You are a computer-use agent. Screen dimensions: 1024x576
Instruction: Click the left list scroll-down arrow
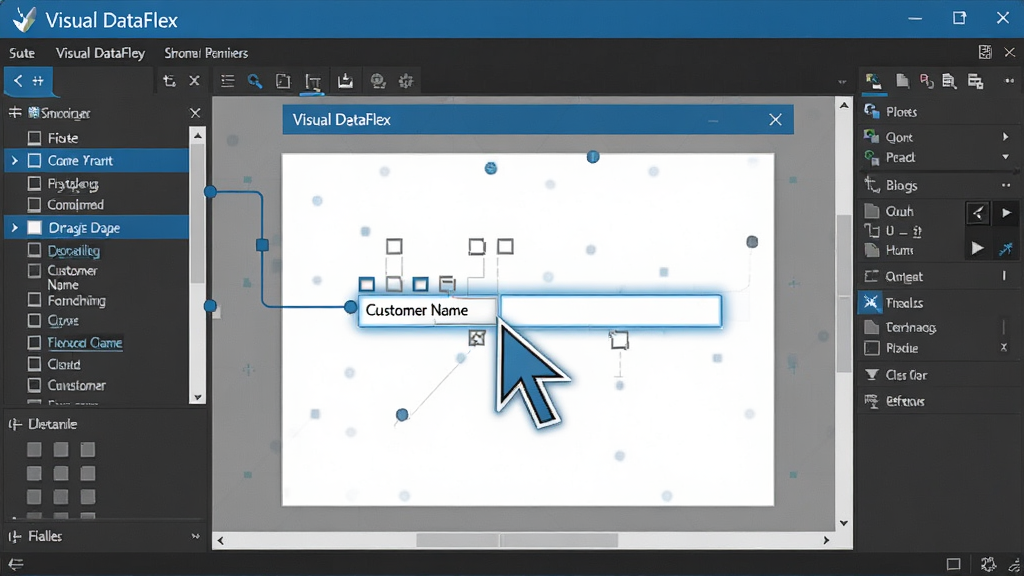[197, 397]
